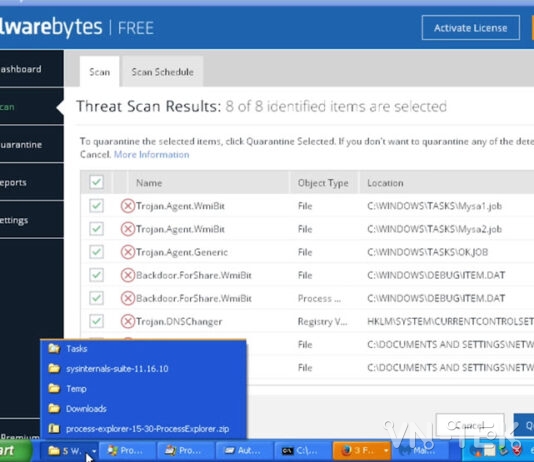Click the threat icon on the Mysa2.job row
The image size is (534, 462).
click(x=128, y=229)
